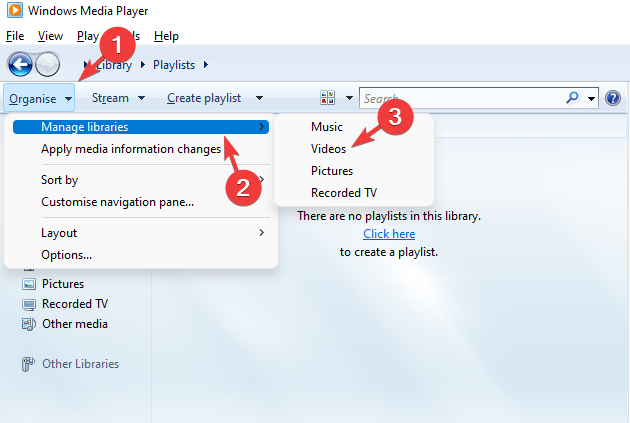630x423 pixels.
Task: Click the Back navigation arrow button
Action: 20,64
